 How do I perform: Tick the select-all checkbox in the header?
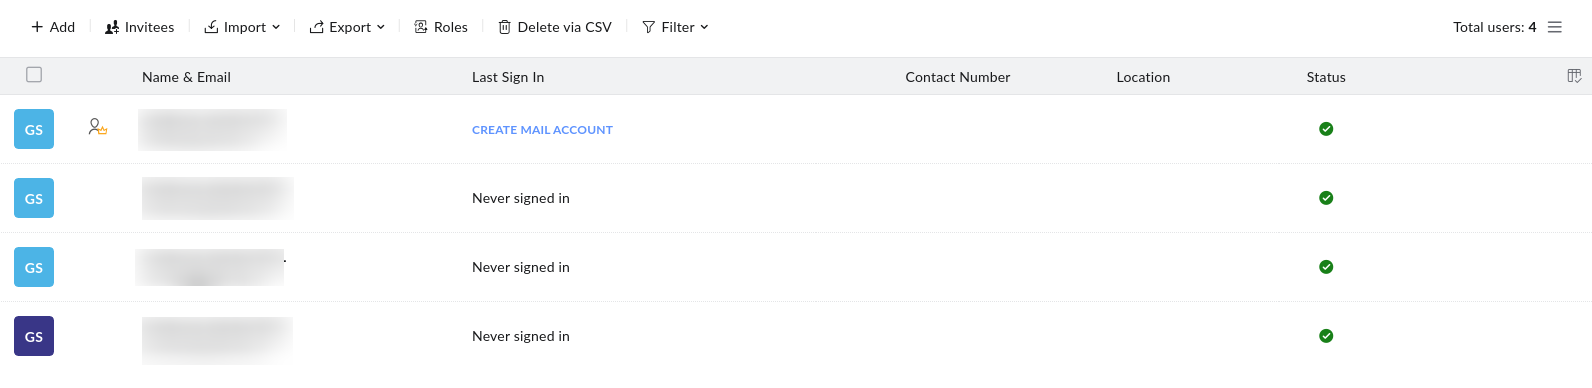[34, 74]
